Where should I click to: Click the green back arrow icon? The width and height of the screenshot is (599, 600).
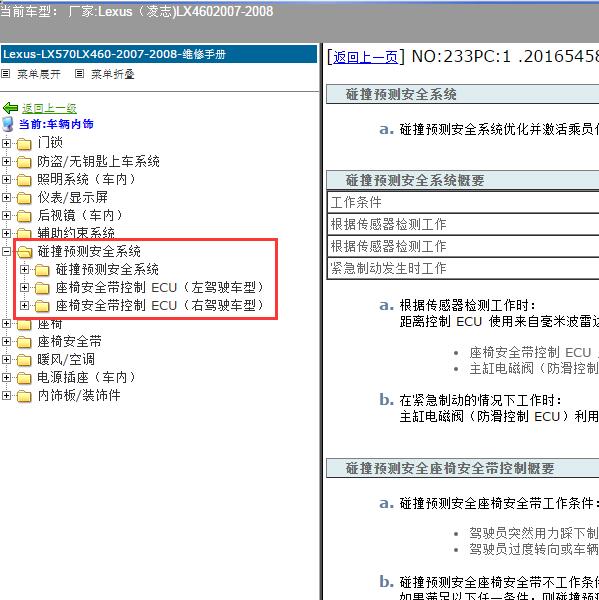point(10,108)
